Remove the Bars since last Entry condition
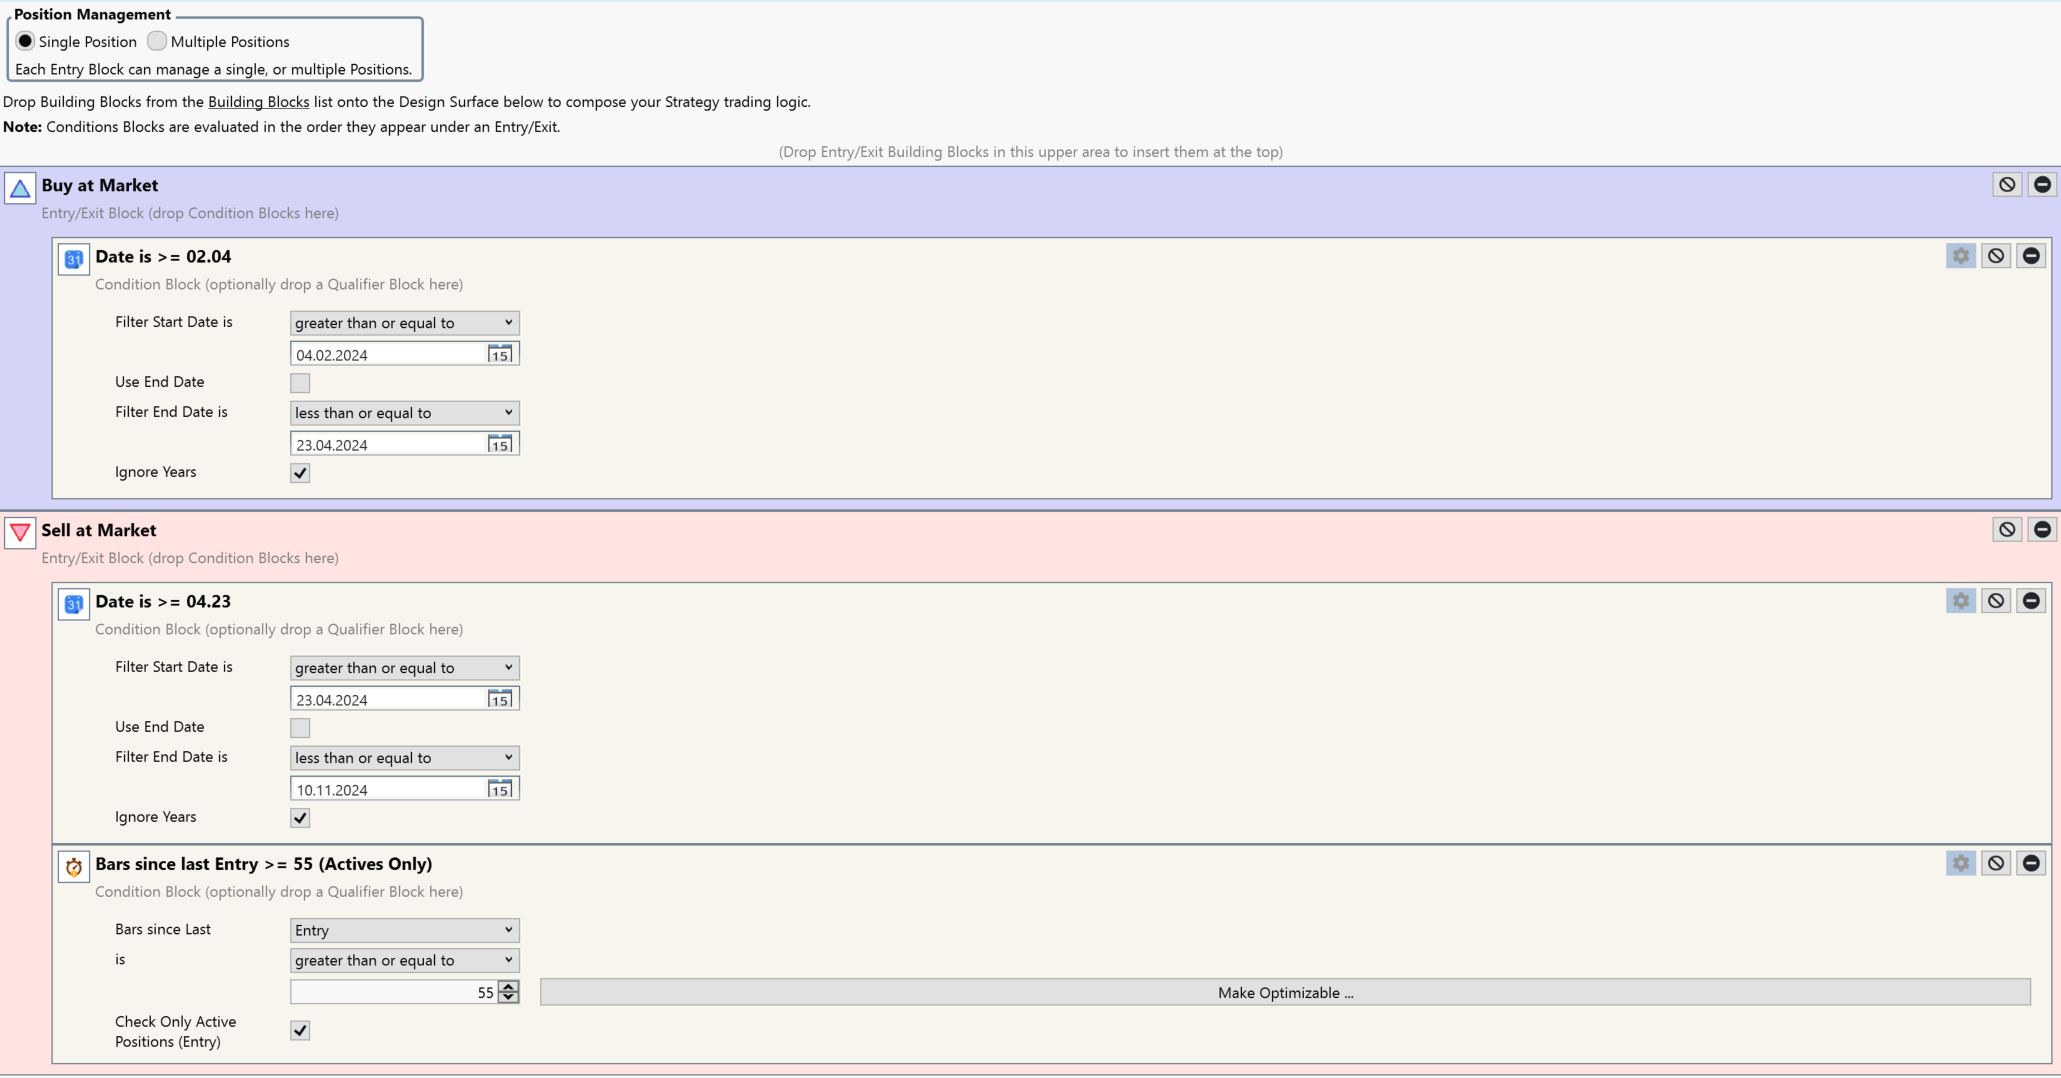This screenshot has height=1078, width=2061. 2031,863
